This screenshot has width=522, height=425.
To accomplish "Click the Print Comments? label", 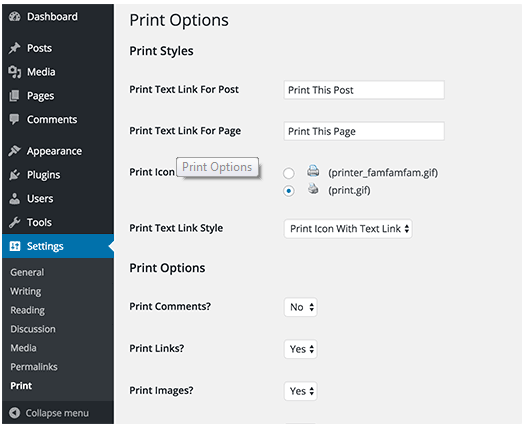I will coord(170,306).
